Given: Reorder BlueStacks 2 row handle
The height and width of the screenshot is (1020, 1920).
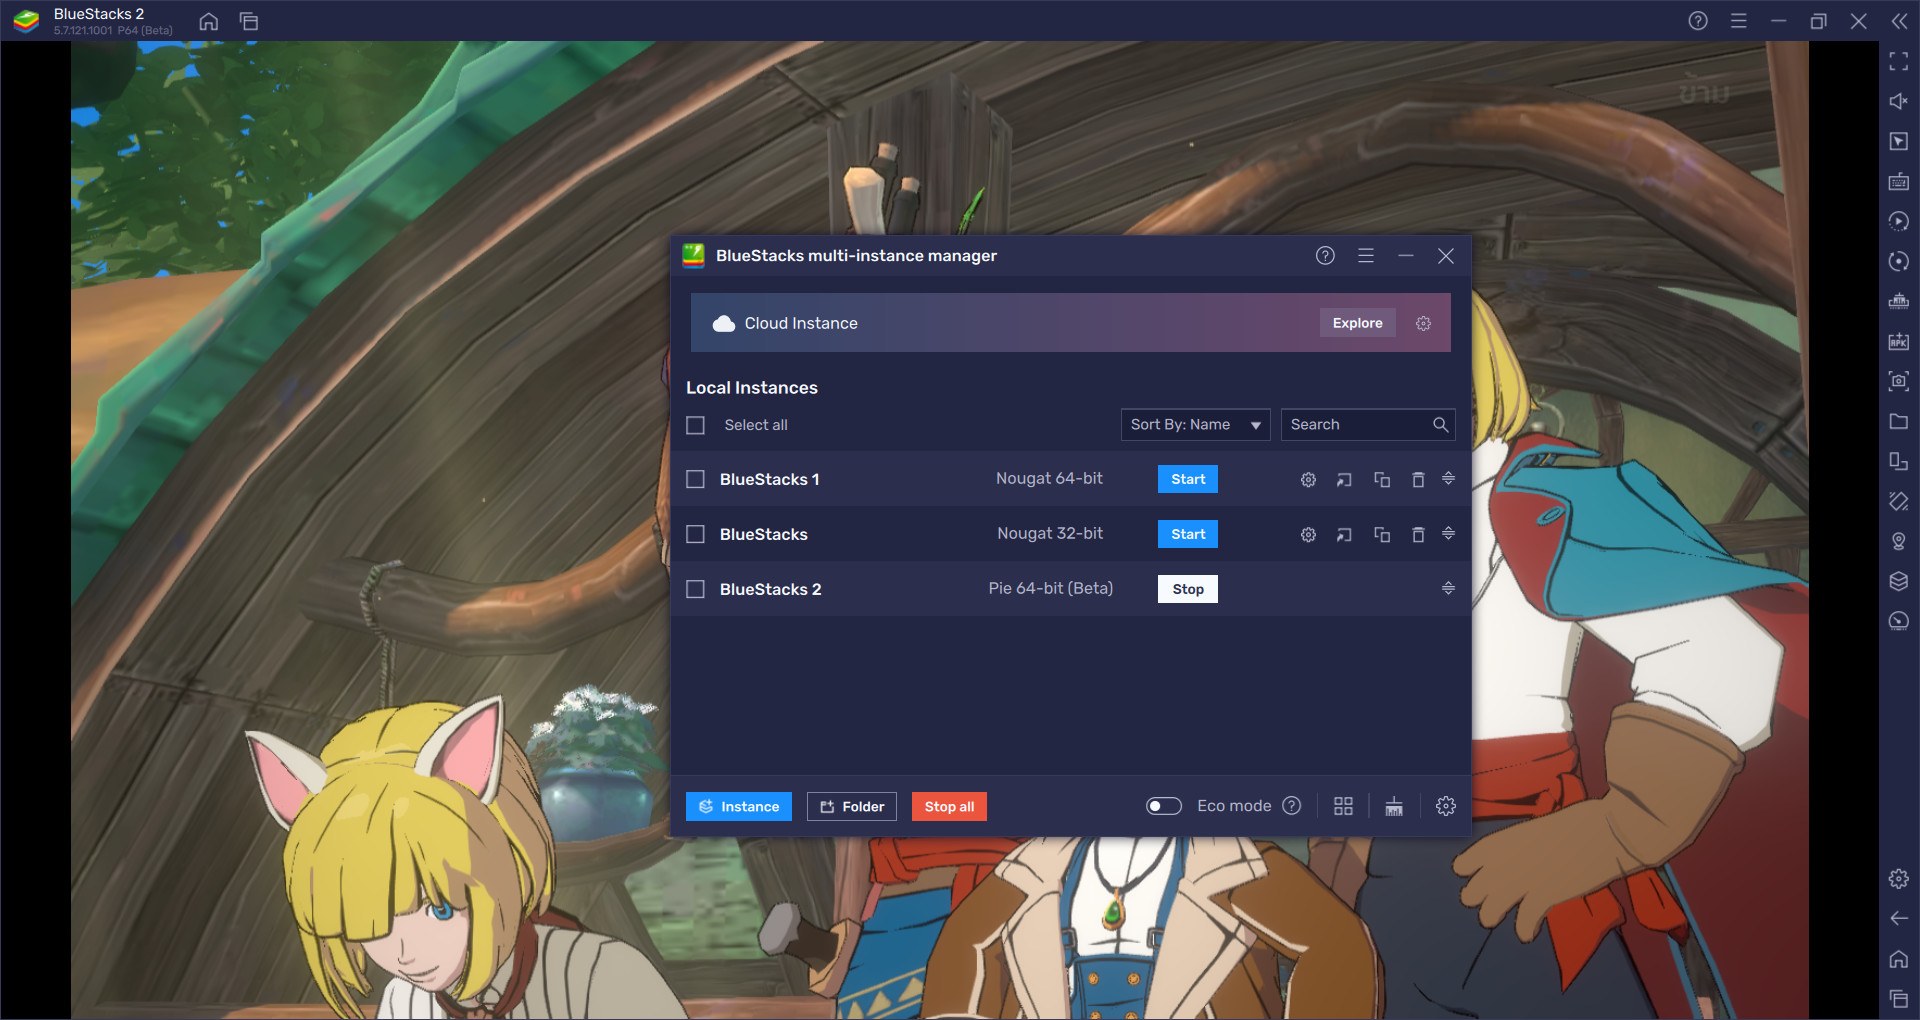Looking at the screenshot, I should tap(1448, 588).
